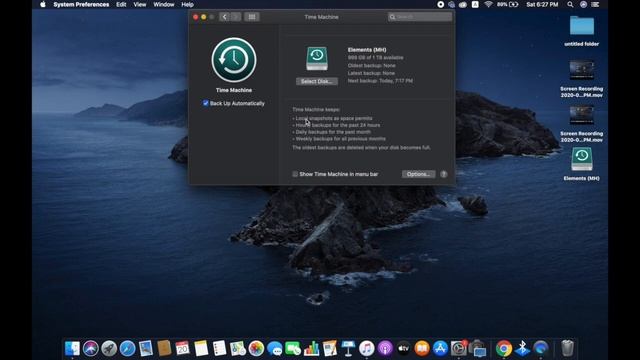Open Notification Center list icon
The image size is (640, 360).
tap(596, 4)
